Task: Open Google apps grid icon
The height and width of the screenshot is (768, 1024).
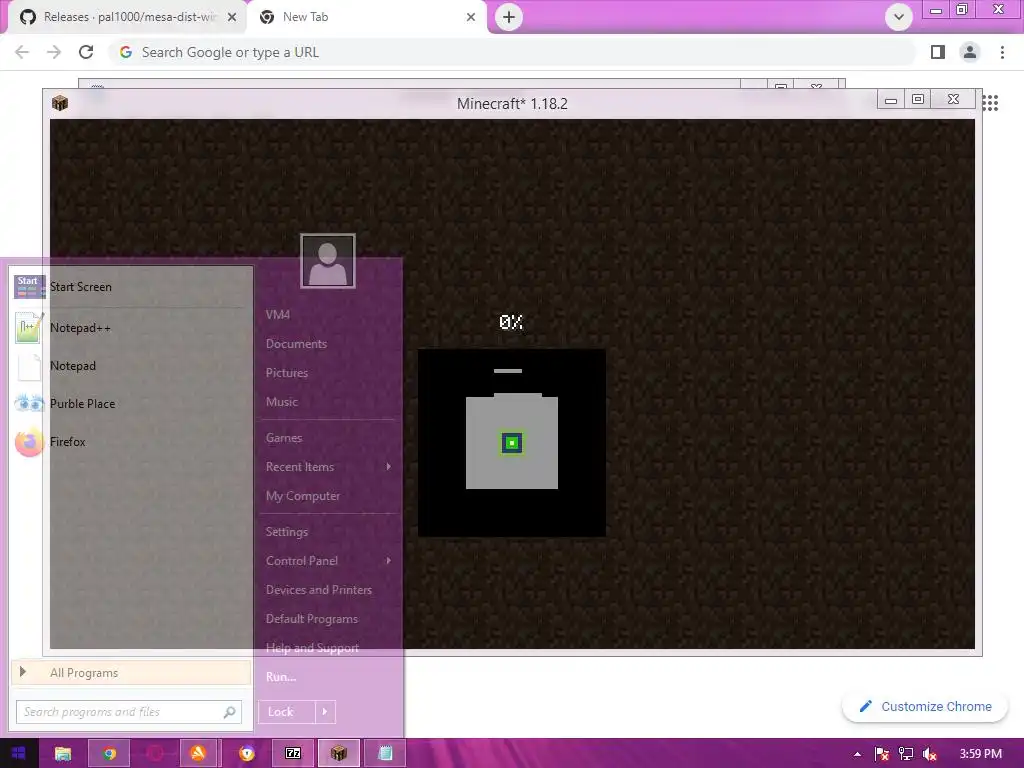Action: (990, 103)
